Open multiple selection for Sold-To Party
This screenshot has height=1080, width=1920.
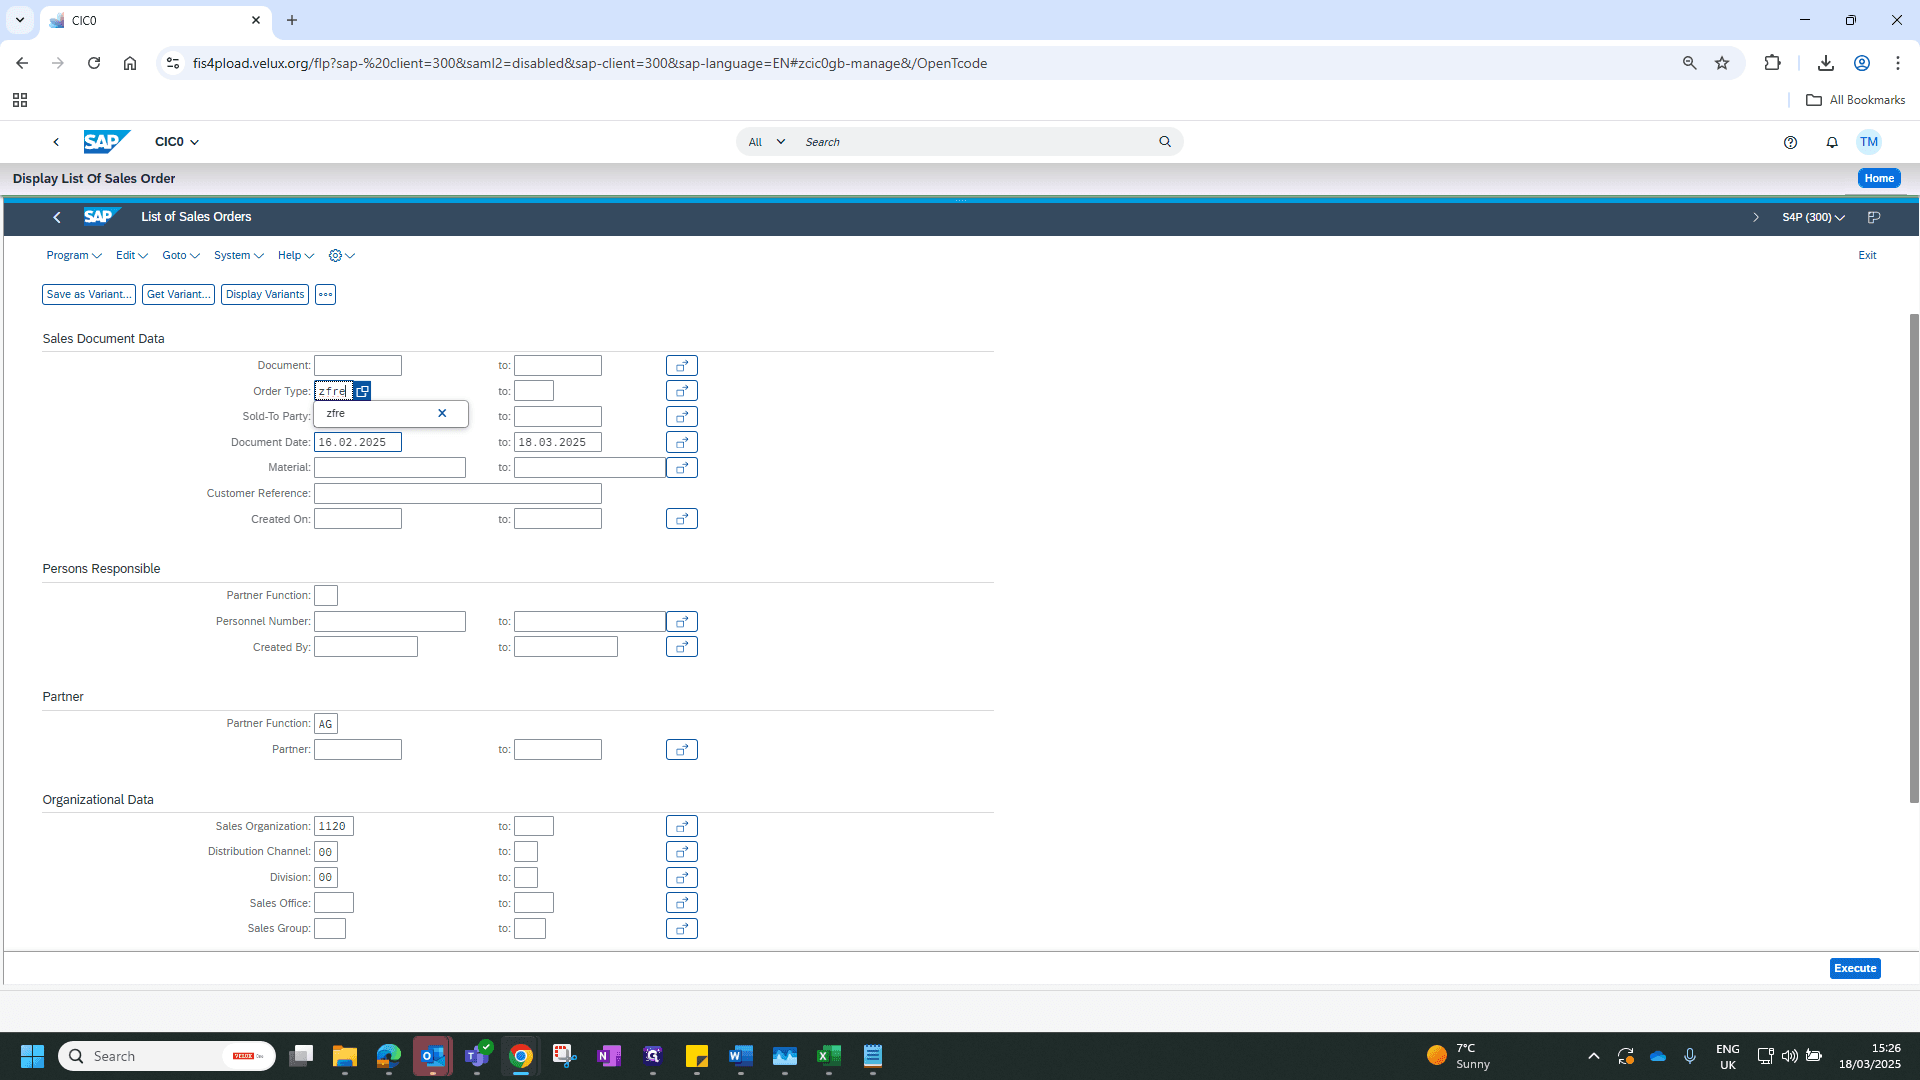tap(681, 417)
